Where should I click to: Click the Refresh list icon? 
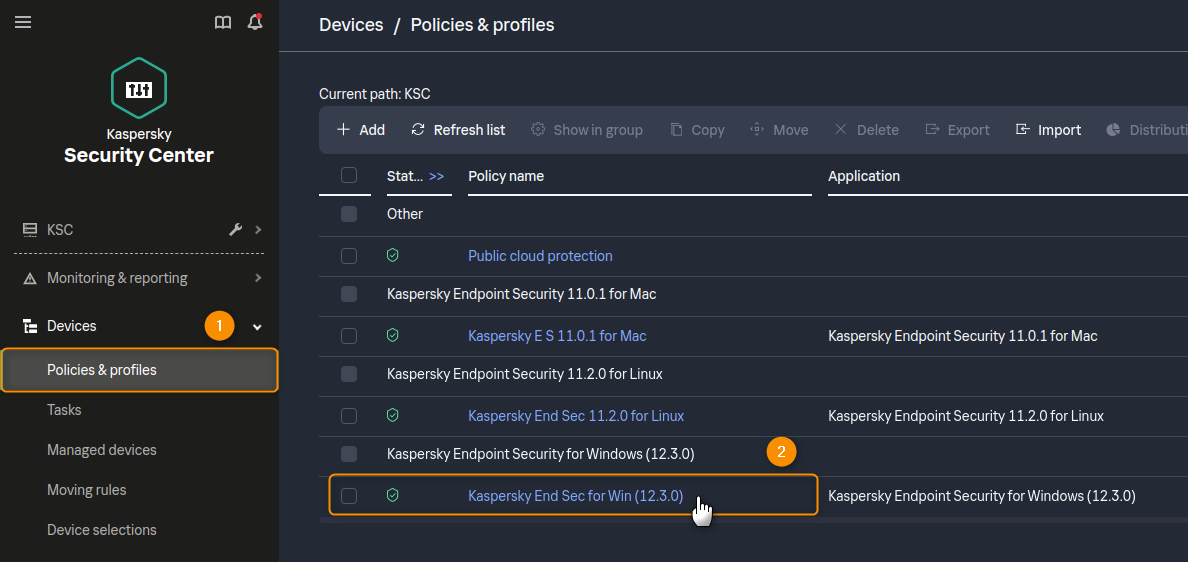[418, 130]
